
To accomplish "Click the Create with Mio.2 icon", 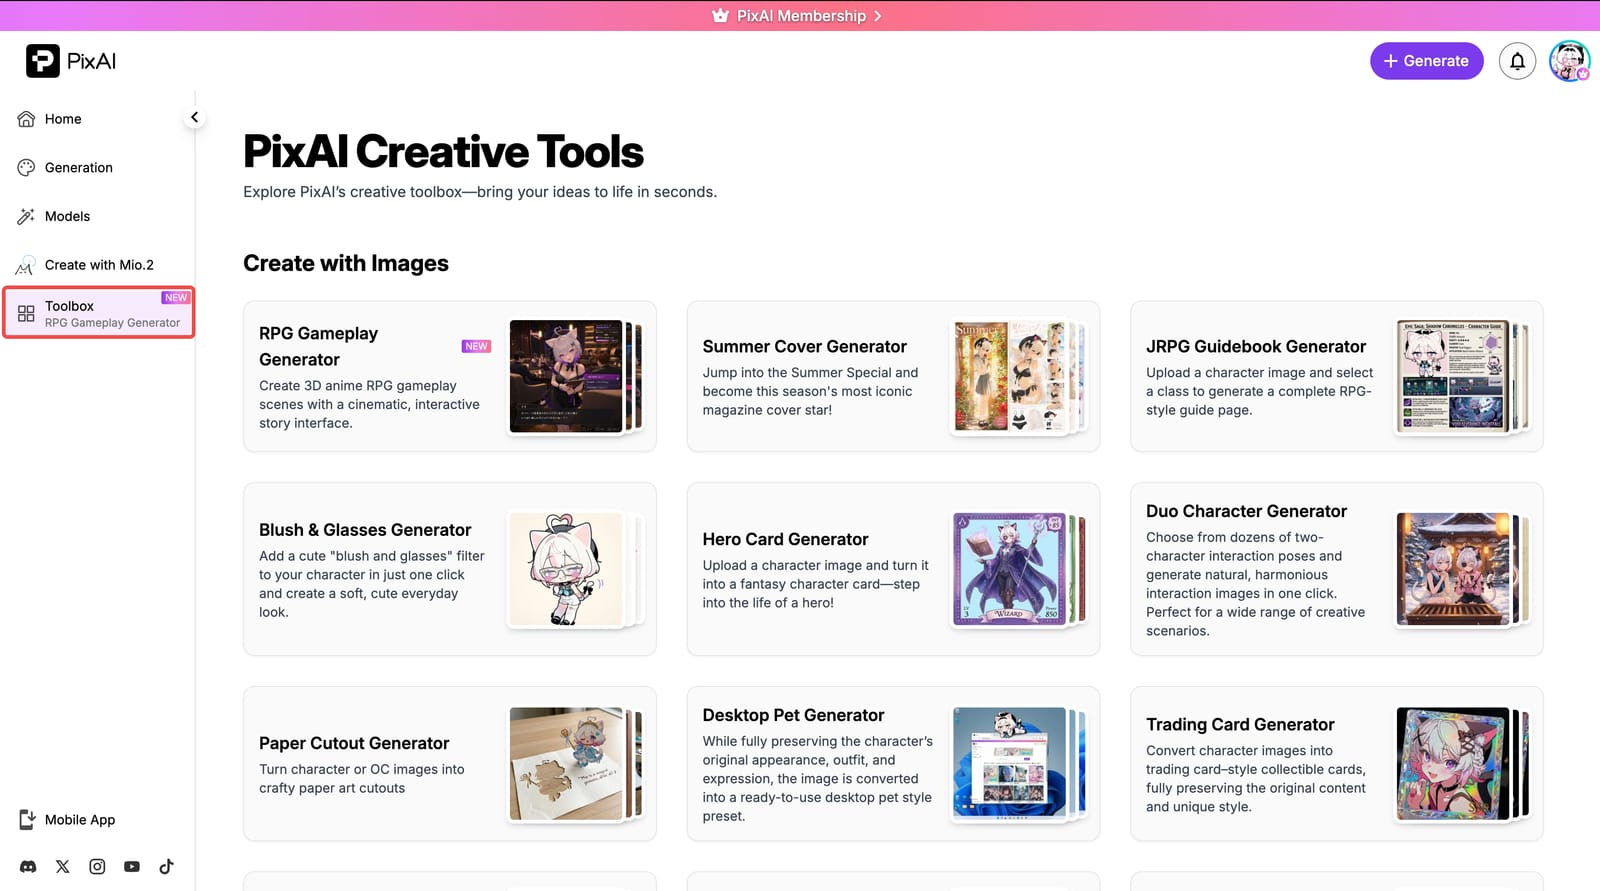I will click(x=27, y=265).
